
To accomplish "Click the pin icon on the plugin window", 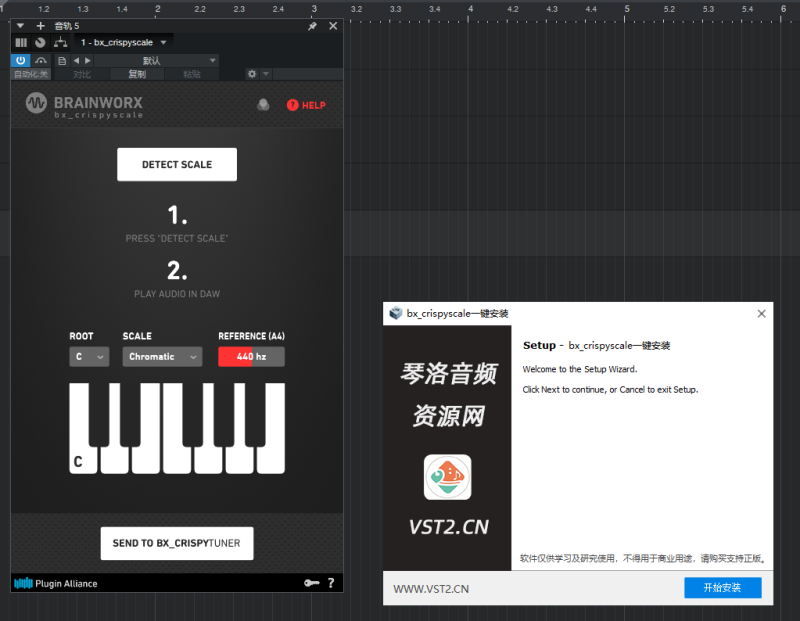I will click(x=314, y=26).
